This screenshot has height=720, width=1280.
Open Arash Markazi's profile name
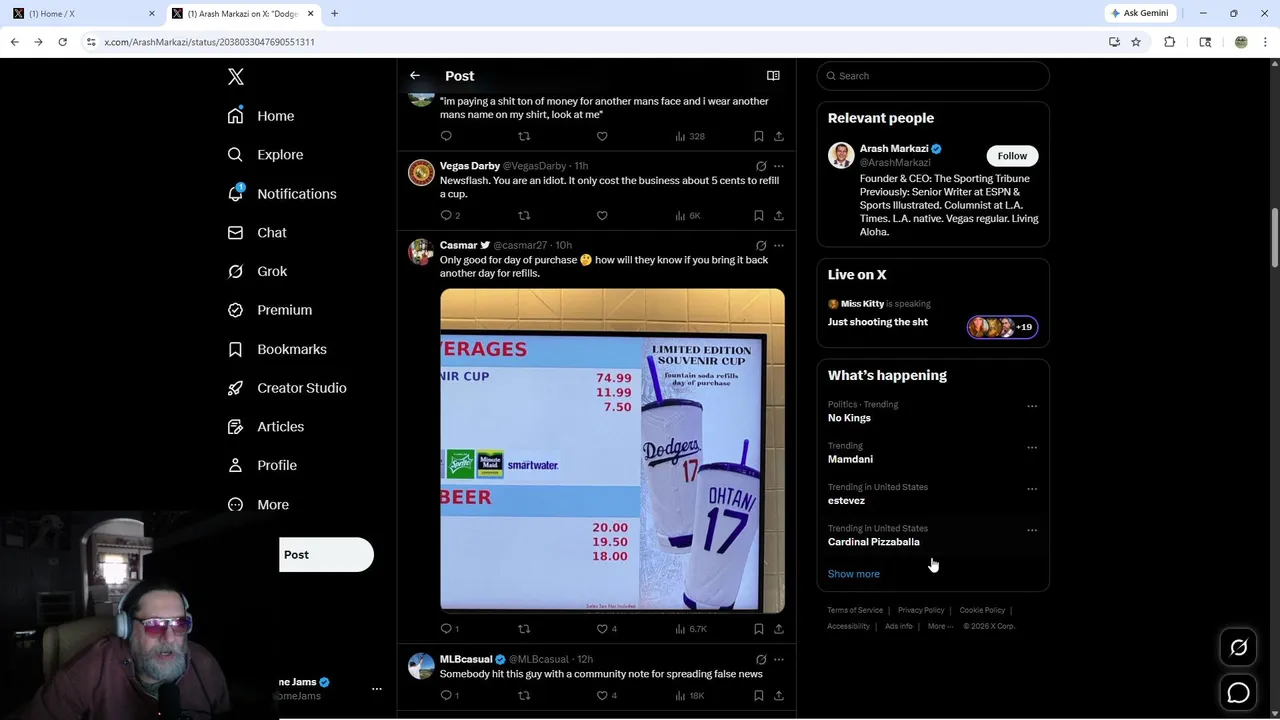tap(894, 149)
